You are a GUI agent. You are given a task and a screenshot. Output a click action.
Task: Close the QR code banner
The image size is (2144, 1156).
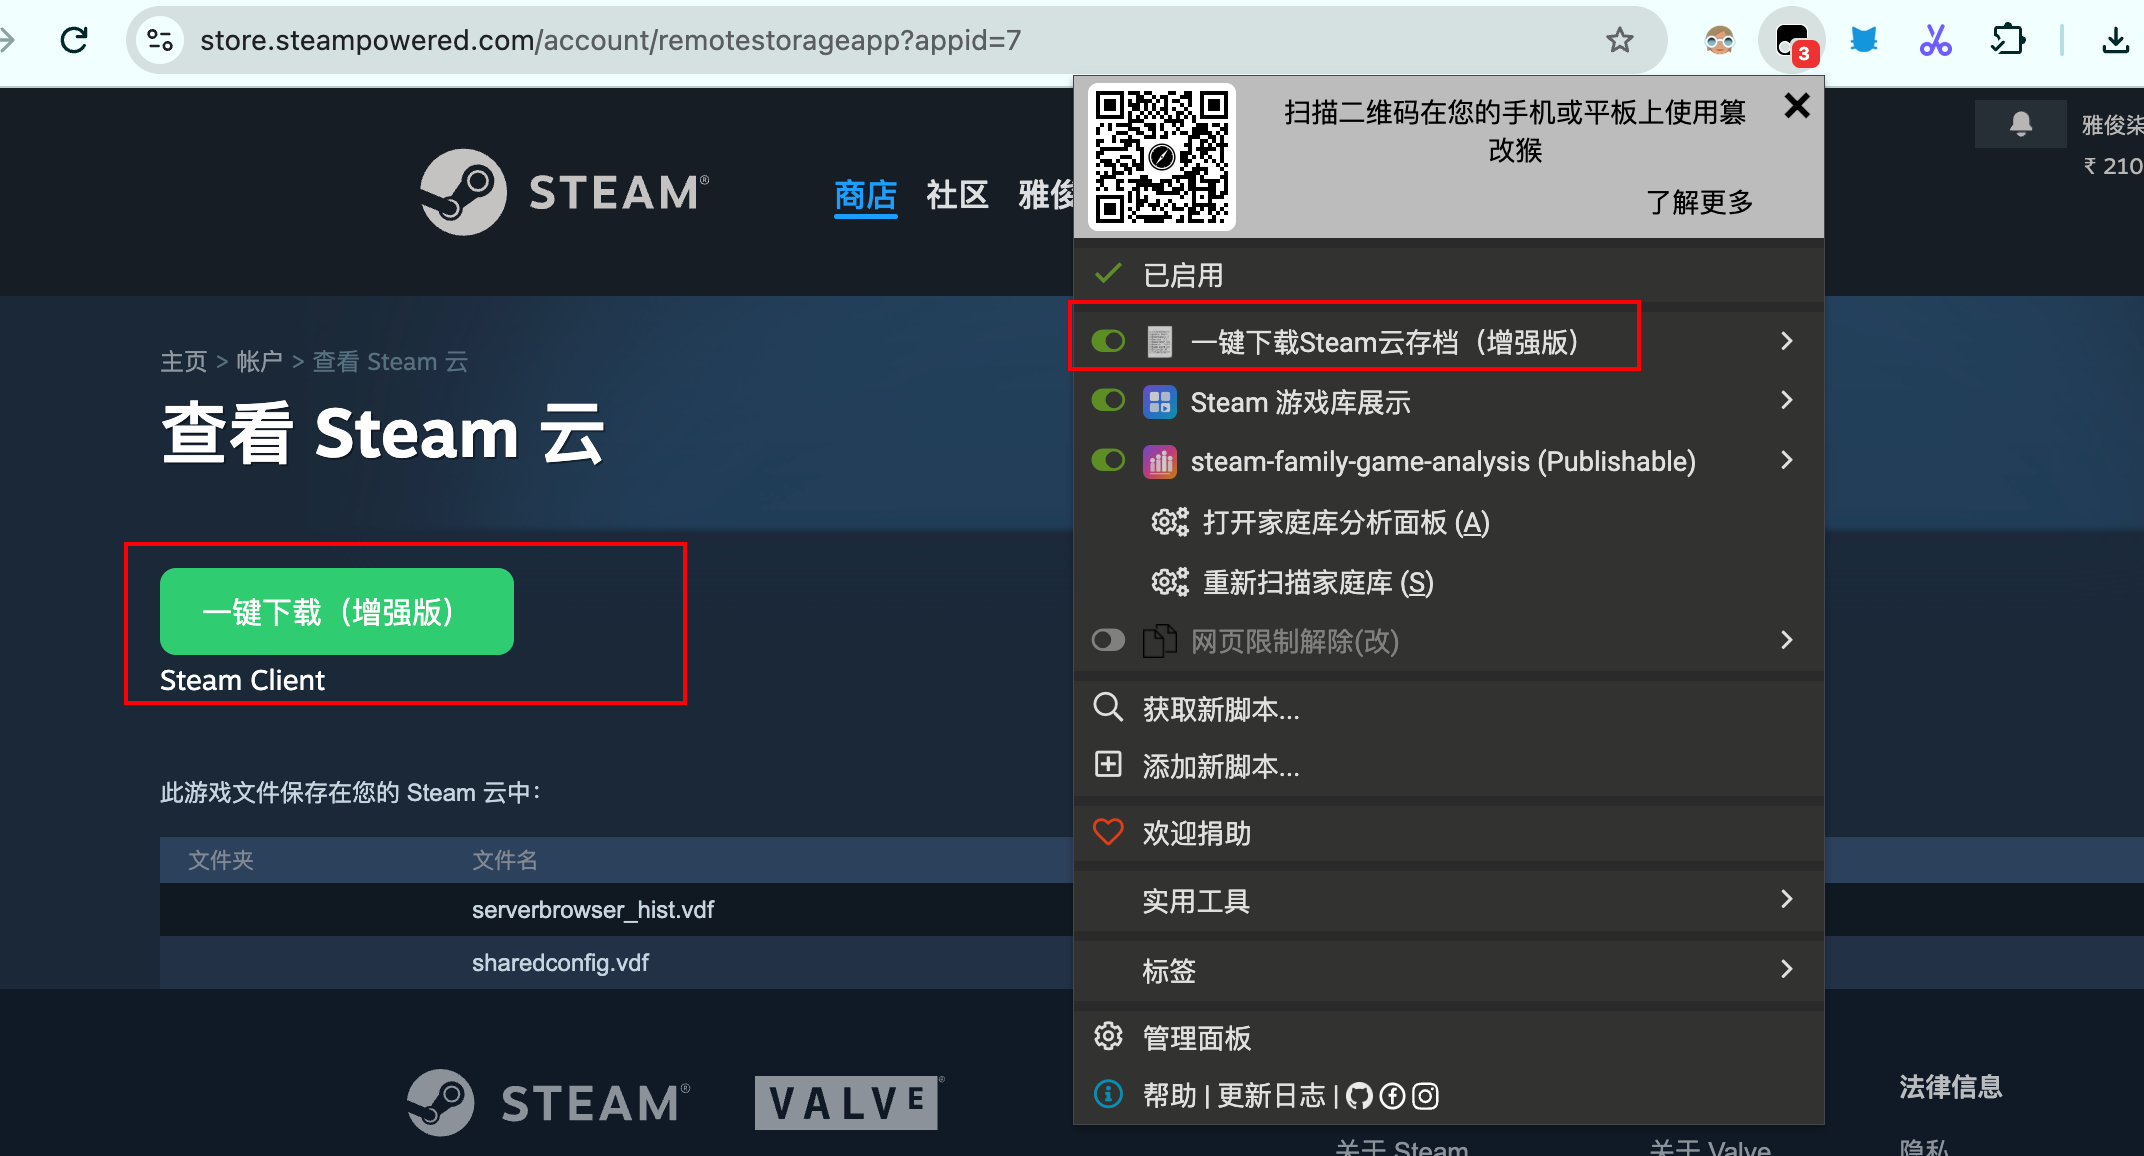coord(1796,106)
